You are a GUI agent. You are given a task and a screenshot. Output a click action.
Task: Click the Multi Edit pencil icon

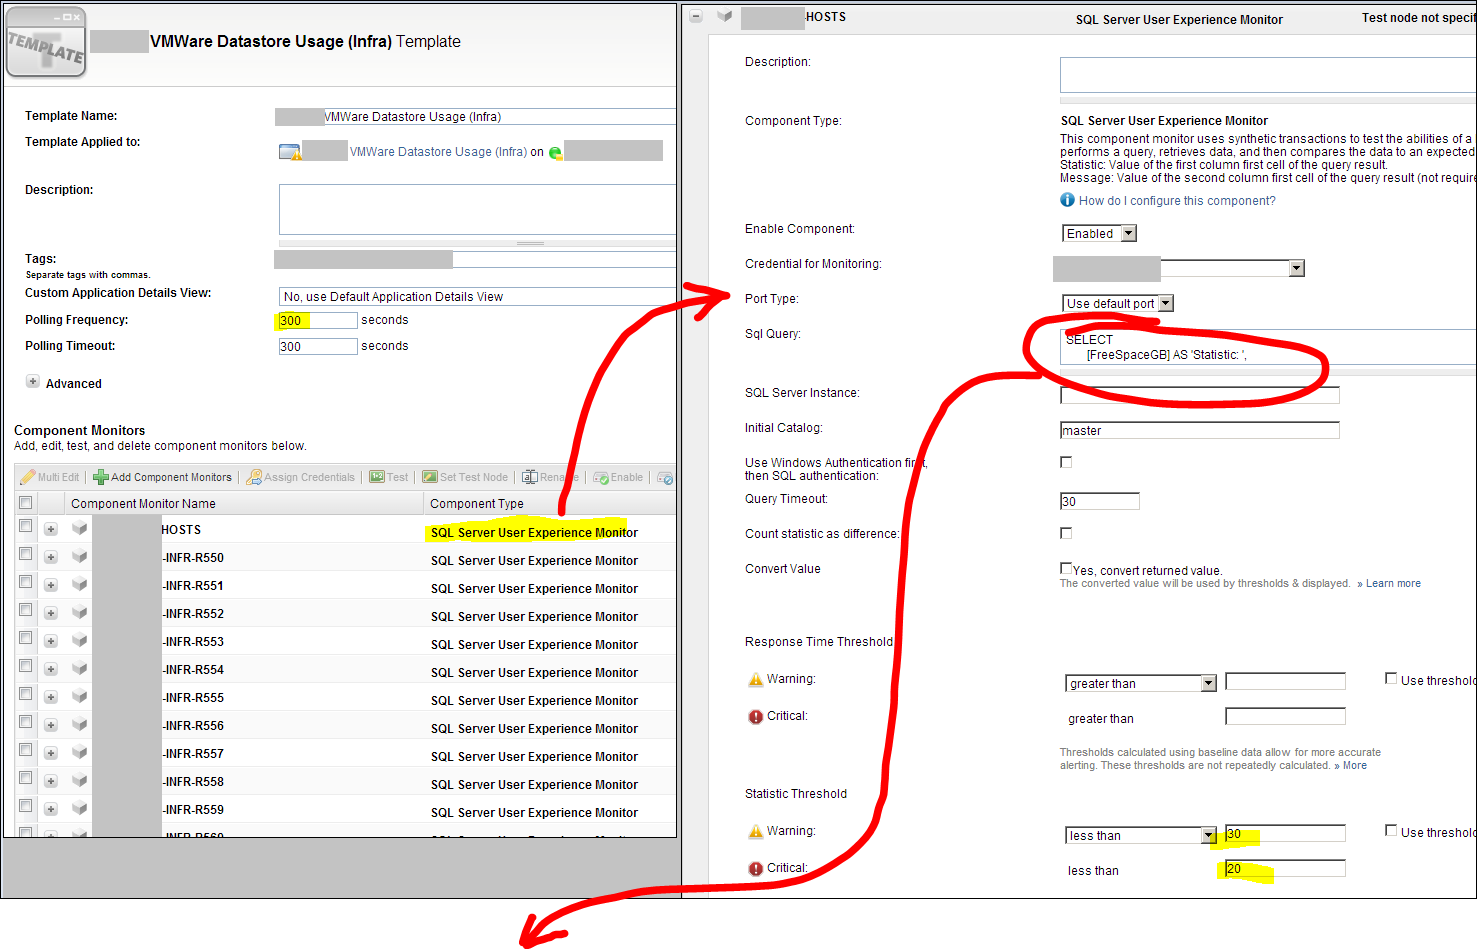28,477
